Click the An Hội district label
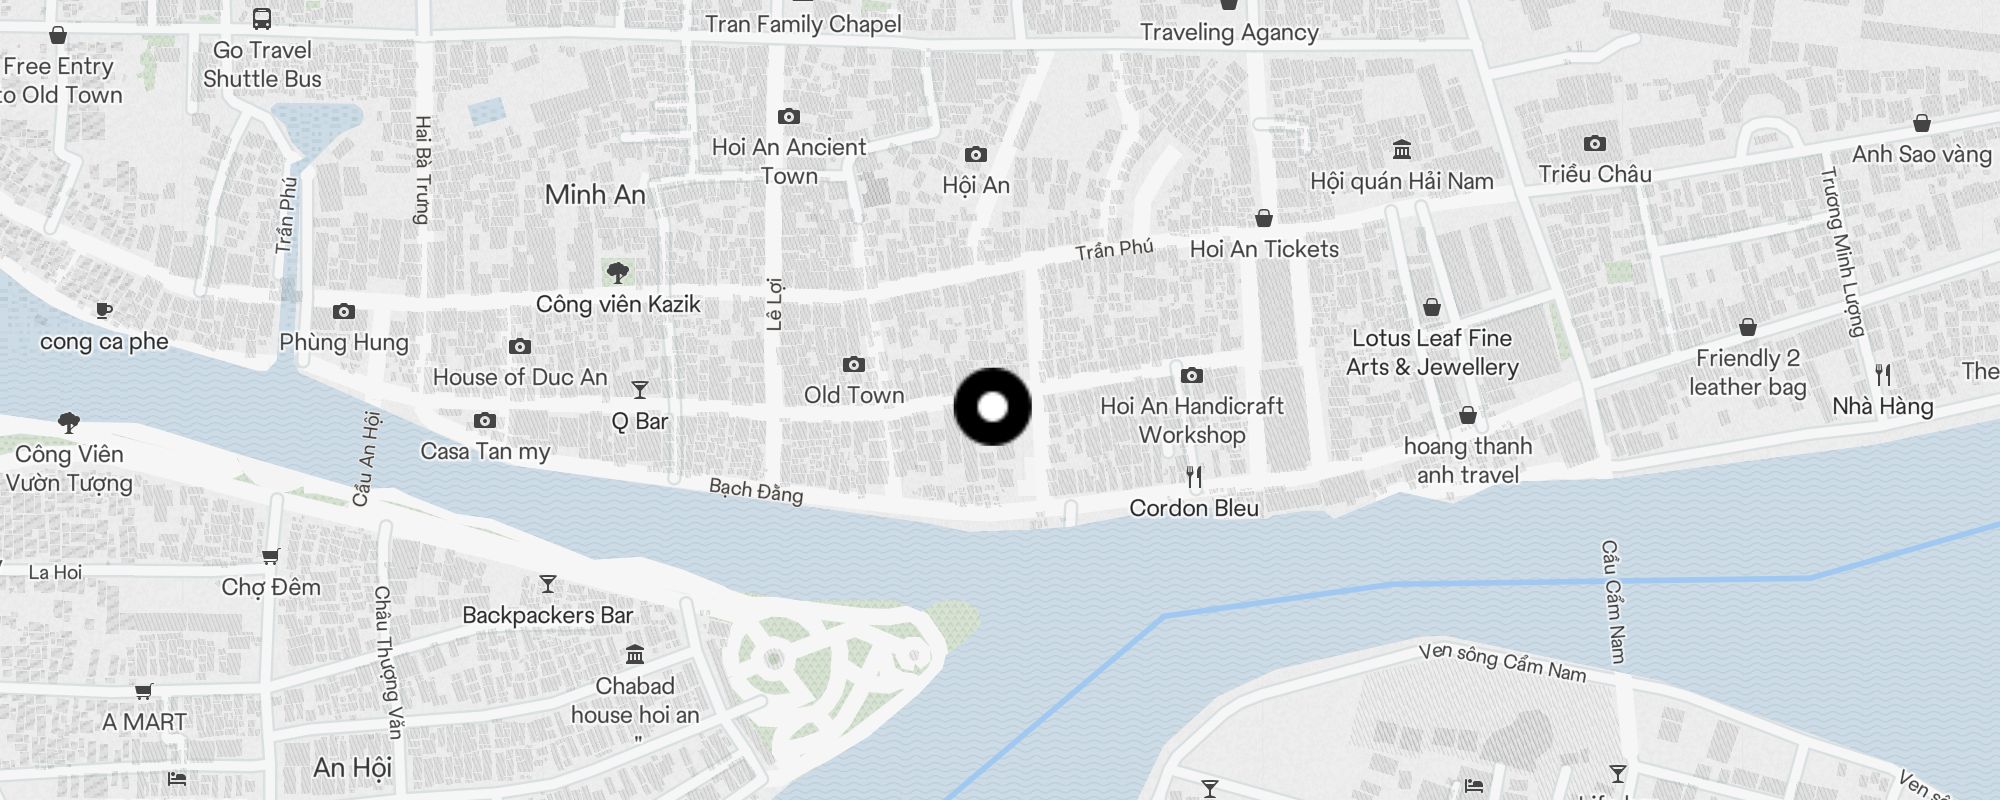2000x800 pixels. click(352, 767)
